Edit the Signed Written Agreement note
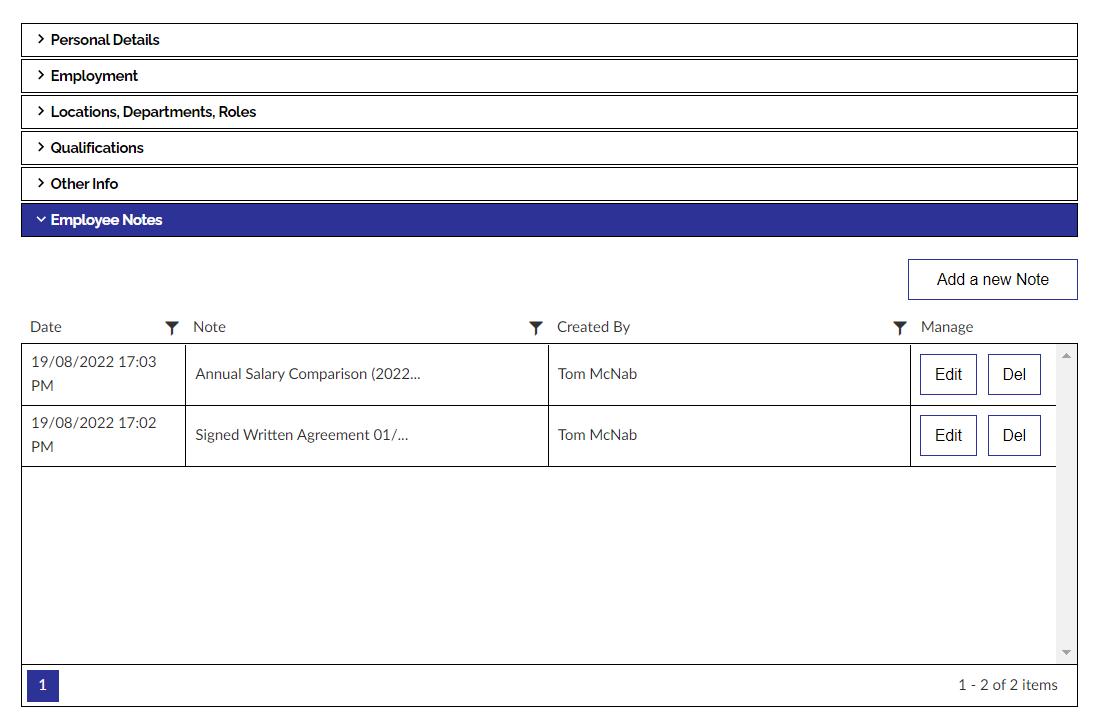This screenshot has height=716, width=1093. (x=948, y=436)
